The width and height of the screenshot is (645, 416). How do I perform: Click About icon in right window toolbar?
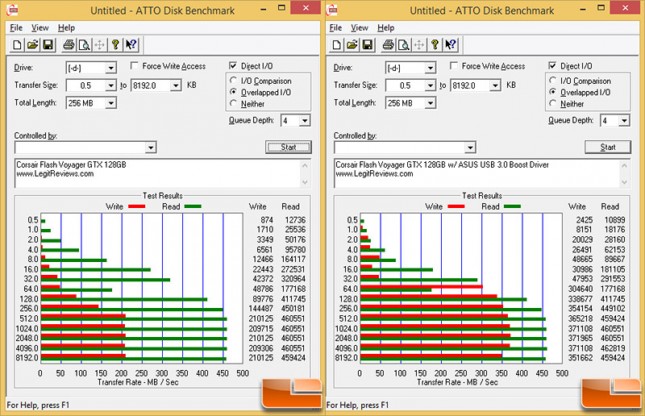[435, 44]
